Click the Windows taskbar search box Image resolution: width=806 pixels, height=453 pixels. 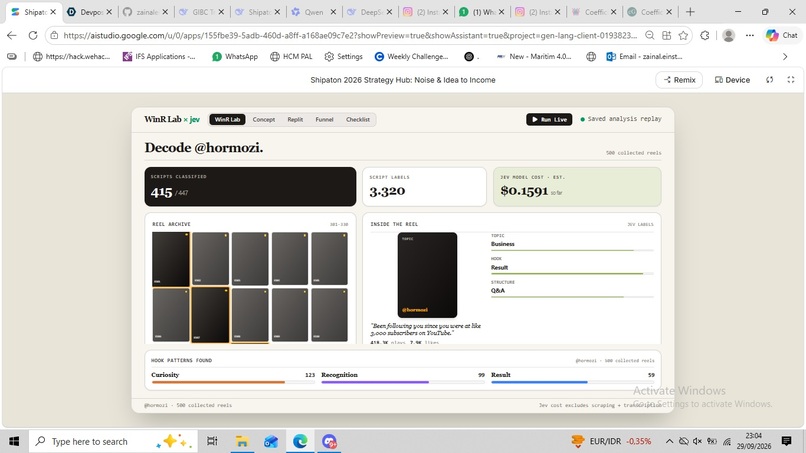[x=113, y=441]
